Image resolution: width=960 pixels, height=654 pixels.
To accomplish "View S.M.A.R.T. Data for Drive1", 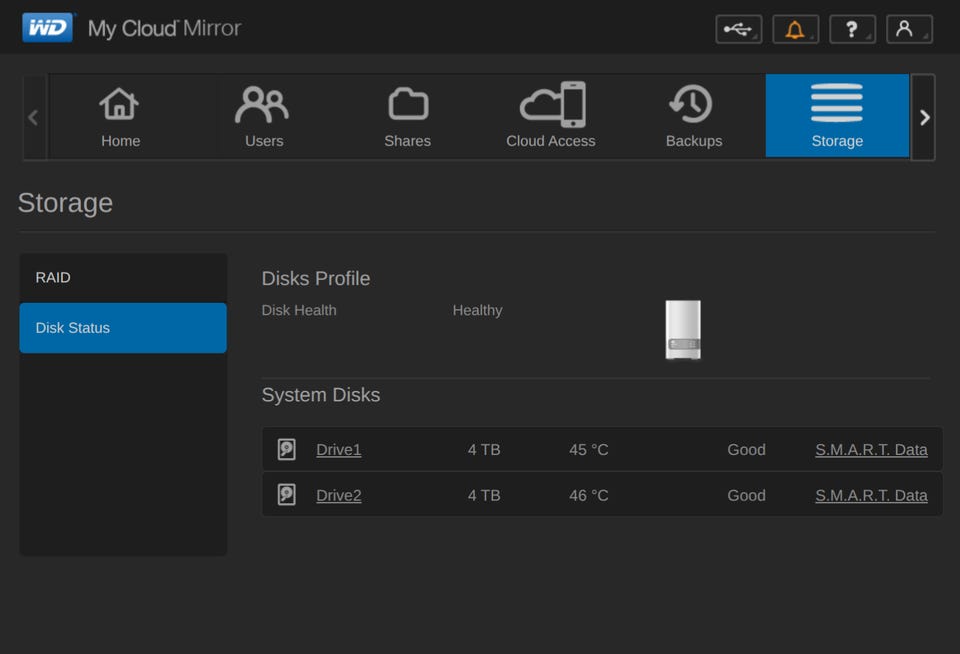I will (871, 450).
